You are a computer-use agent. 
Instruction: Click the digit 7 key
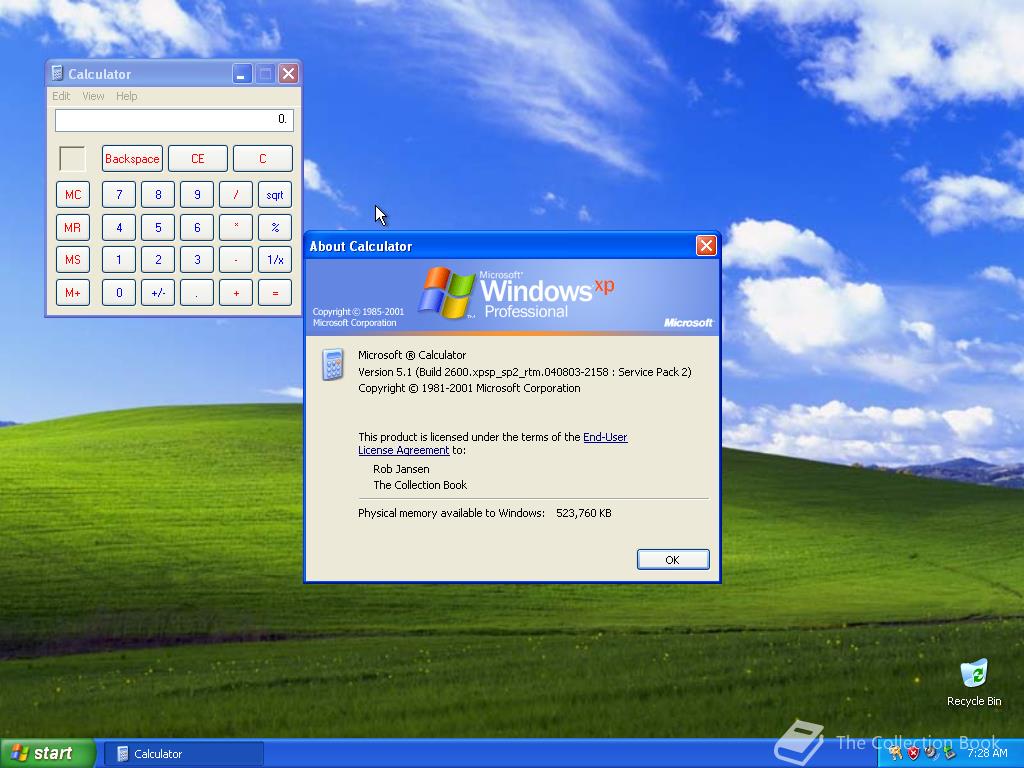coord(119,195)
